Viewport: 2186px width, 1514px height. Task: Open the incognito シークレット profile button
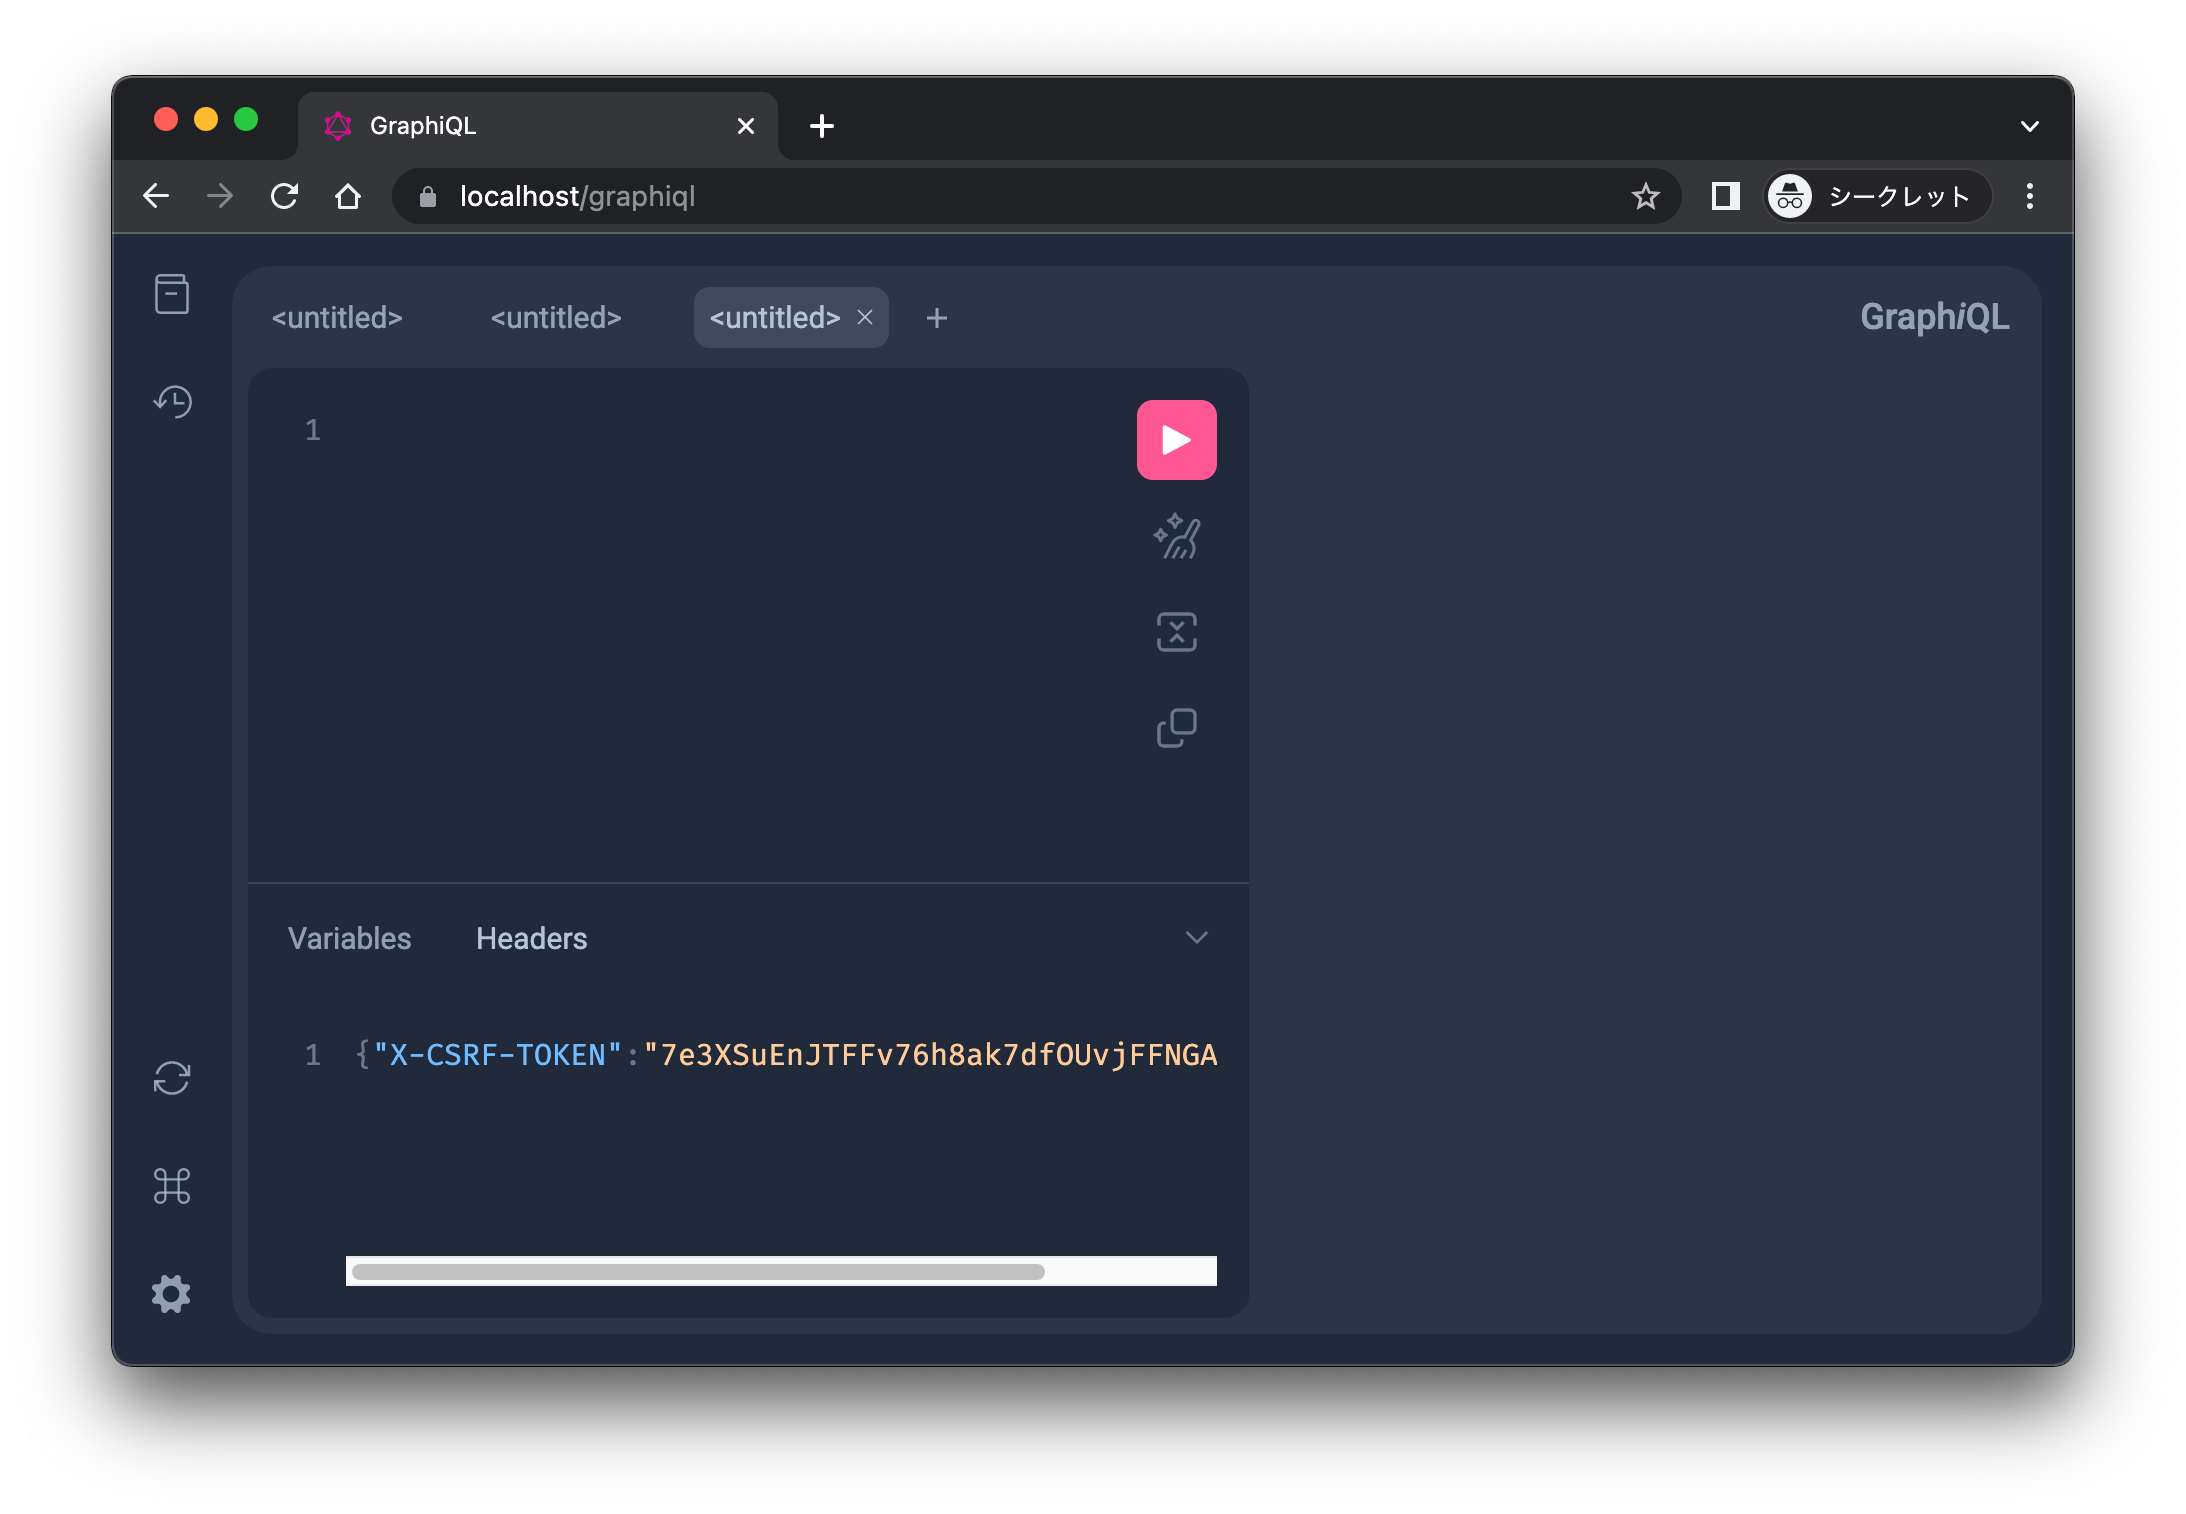(1876, 196)
